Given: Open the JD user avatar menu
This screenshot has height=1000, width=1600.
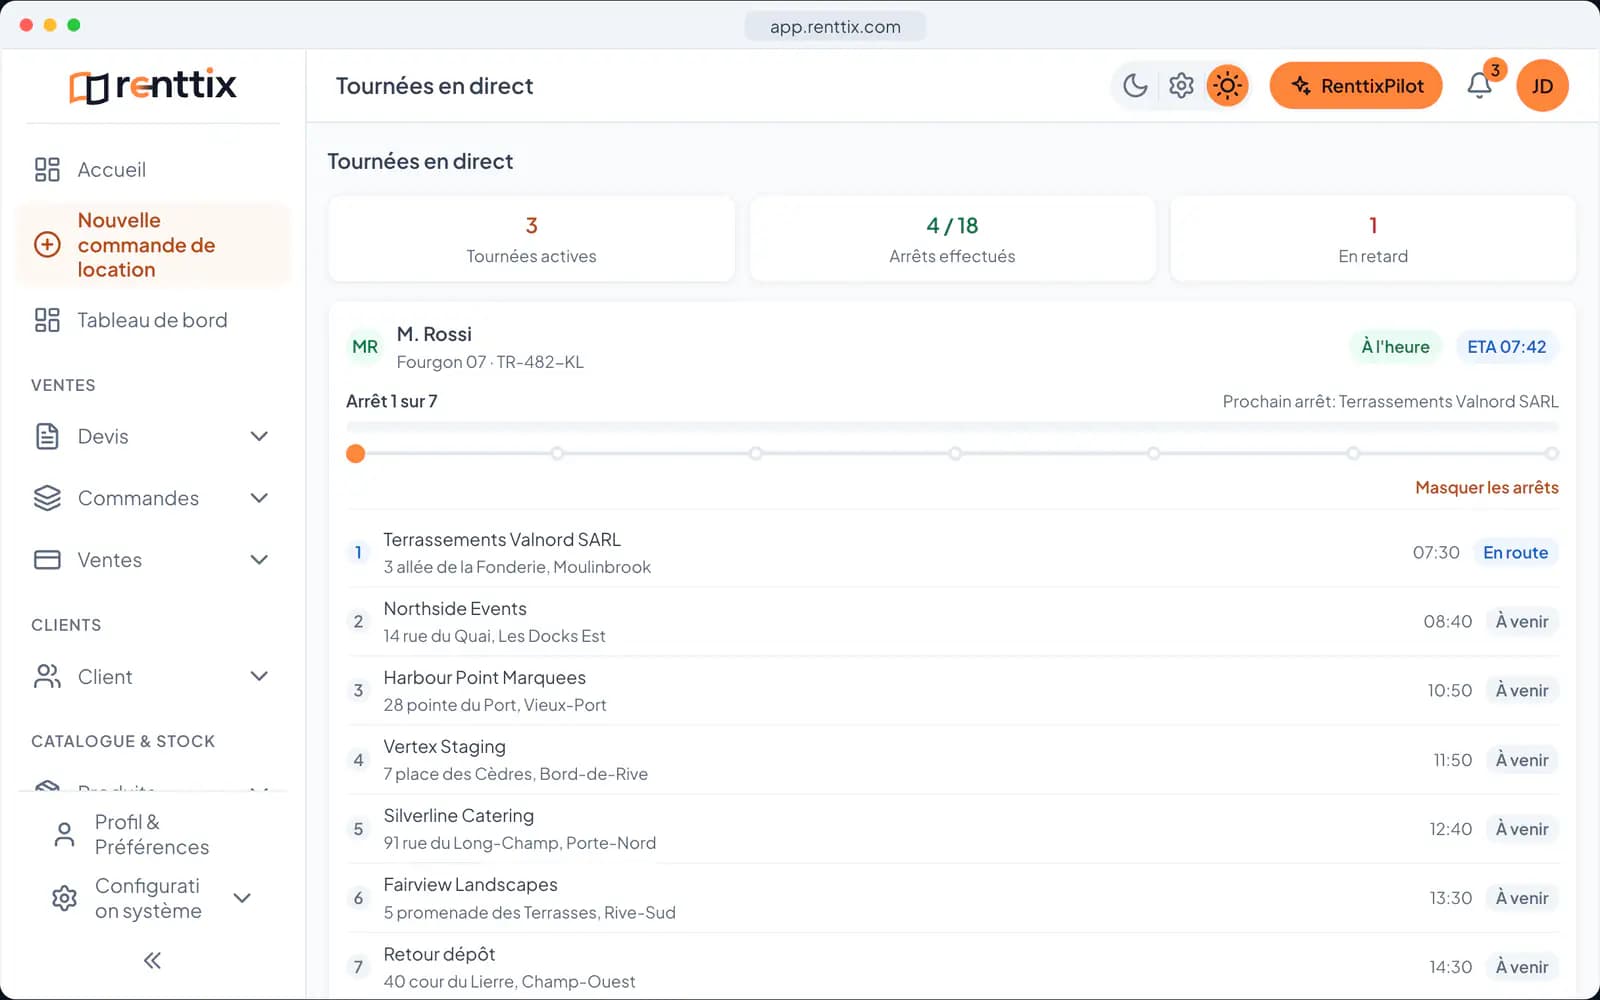Looking at the screenshot, I should [x=1542, y=86].
